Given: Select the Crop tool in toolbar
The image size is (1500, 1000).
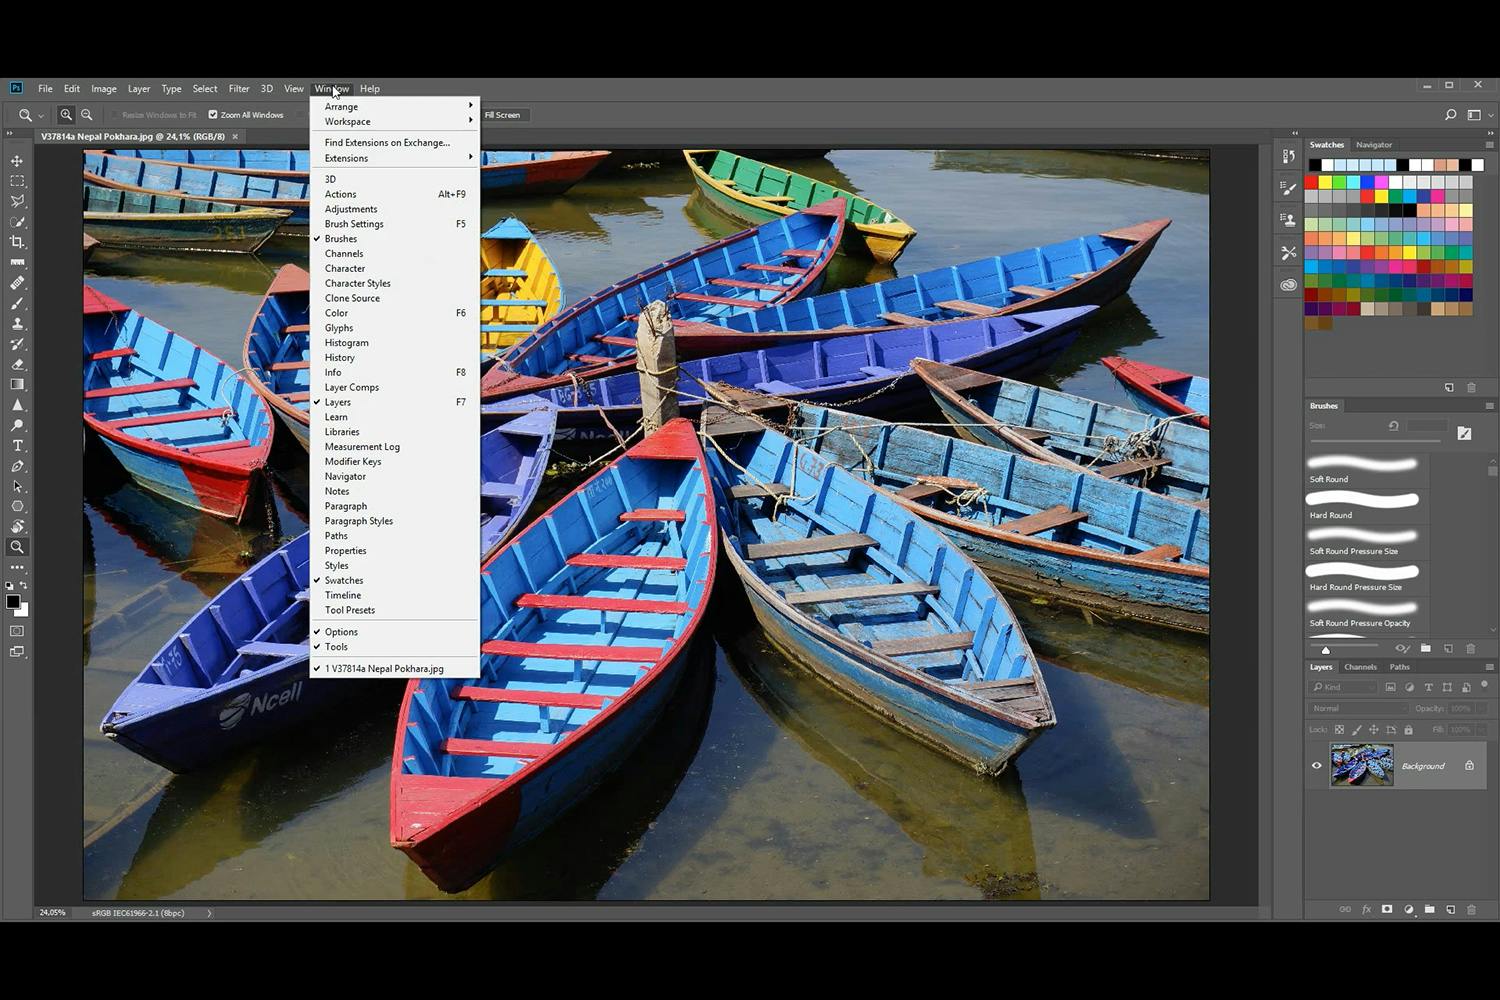Looking at the screenshot, I should tap(17, 242).
